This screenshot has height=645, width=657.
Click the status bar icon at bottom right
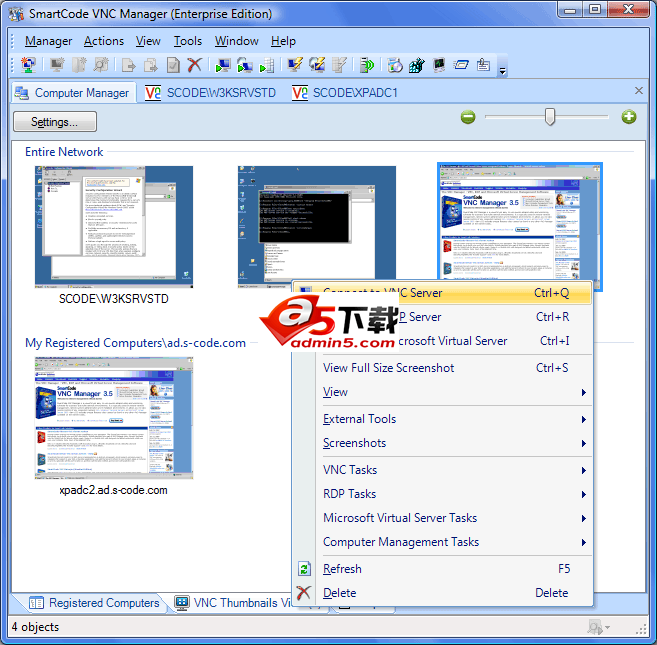[x=595, y=627]
